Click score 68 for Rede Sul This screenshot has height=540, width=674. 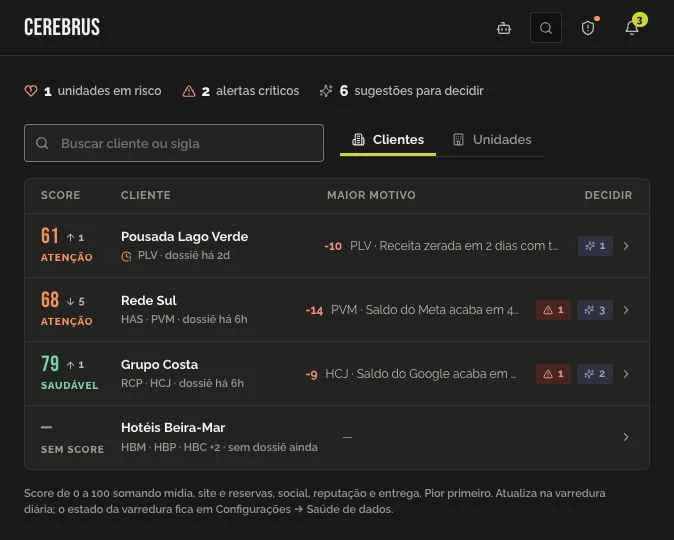tap(50, 300)
